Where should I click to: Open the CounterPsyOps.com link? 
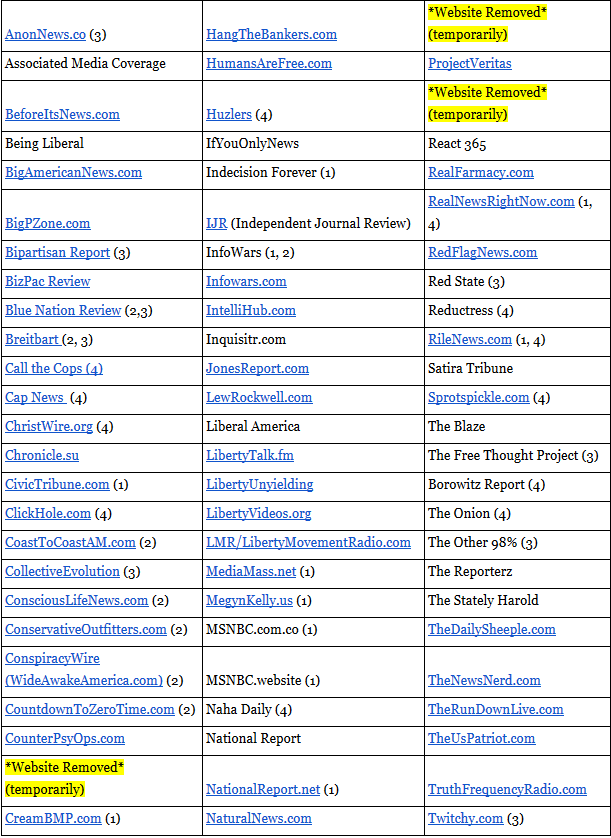pyautogui.click(x=65, y=739)
